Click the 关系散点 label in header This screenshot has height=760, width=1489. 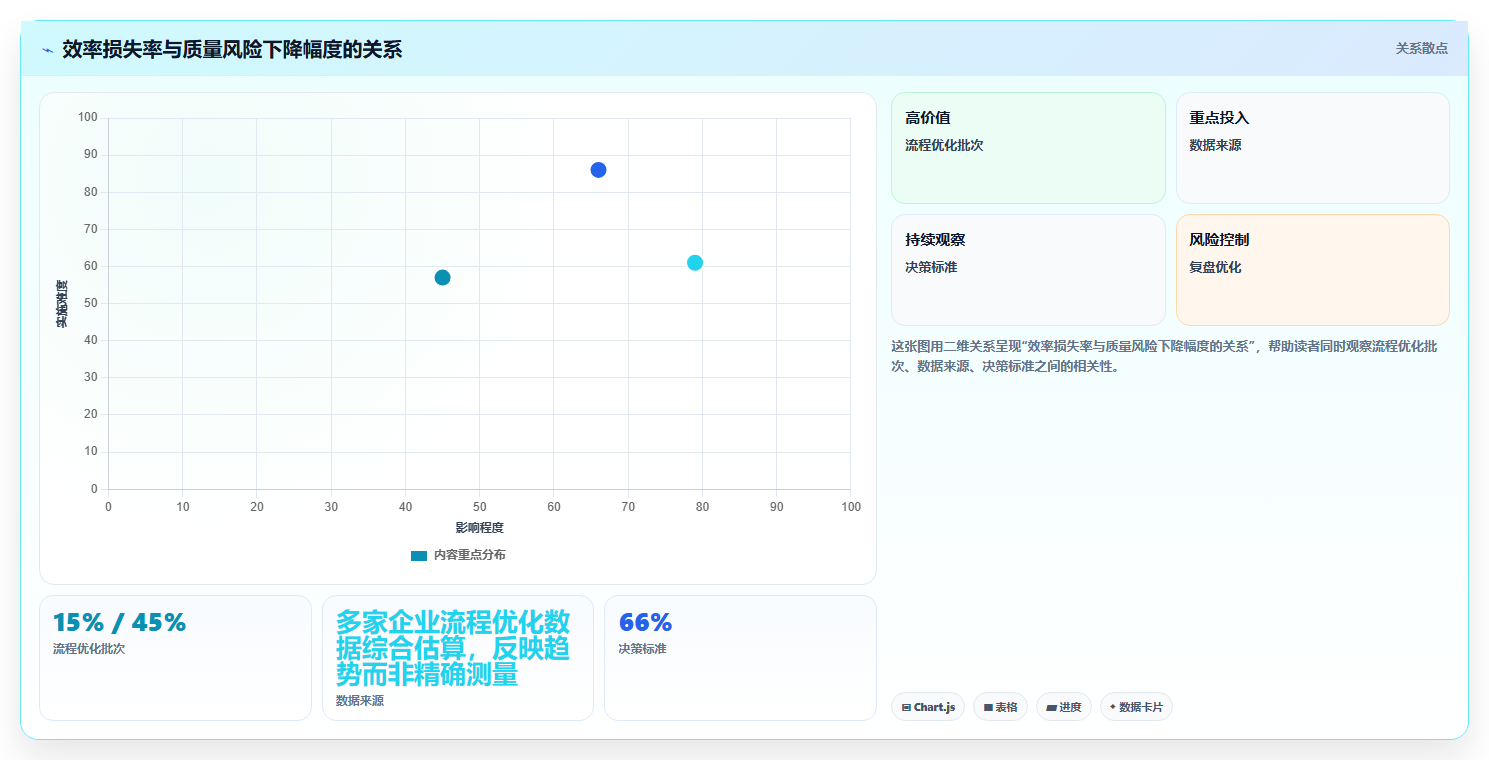coord(1421,48)
